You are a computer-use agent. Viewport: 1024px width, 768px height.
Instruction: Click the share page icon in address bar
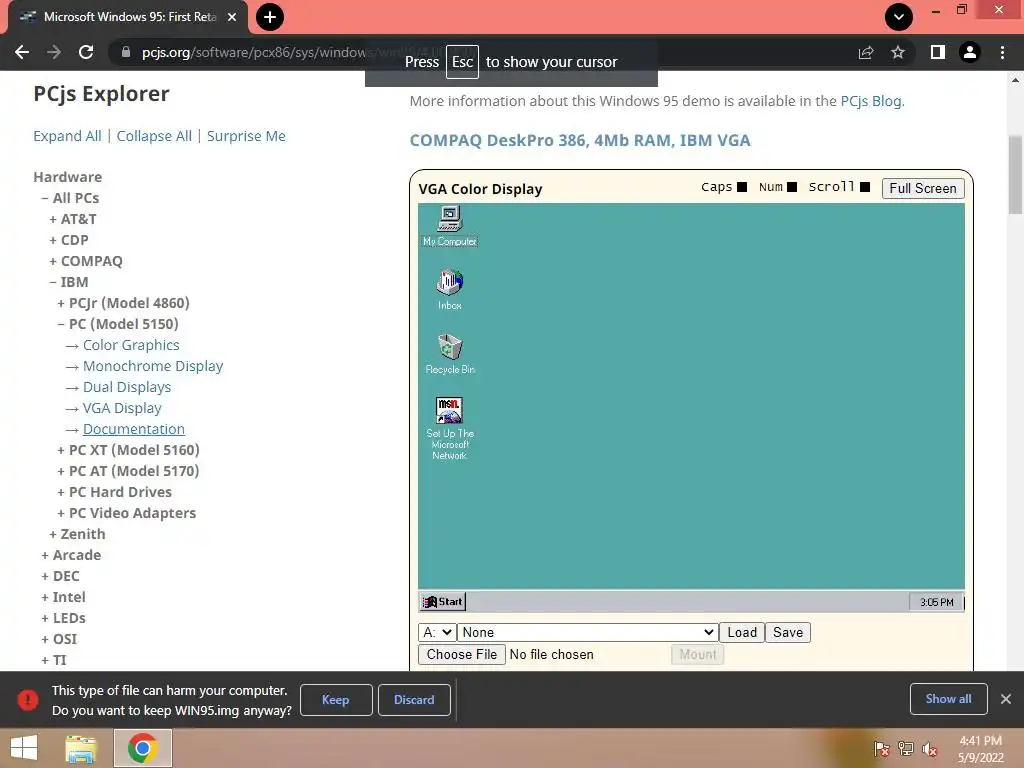pyautogui.click(x=866, y=52)
